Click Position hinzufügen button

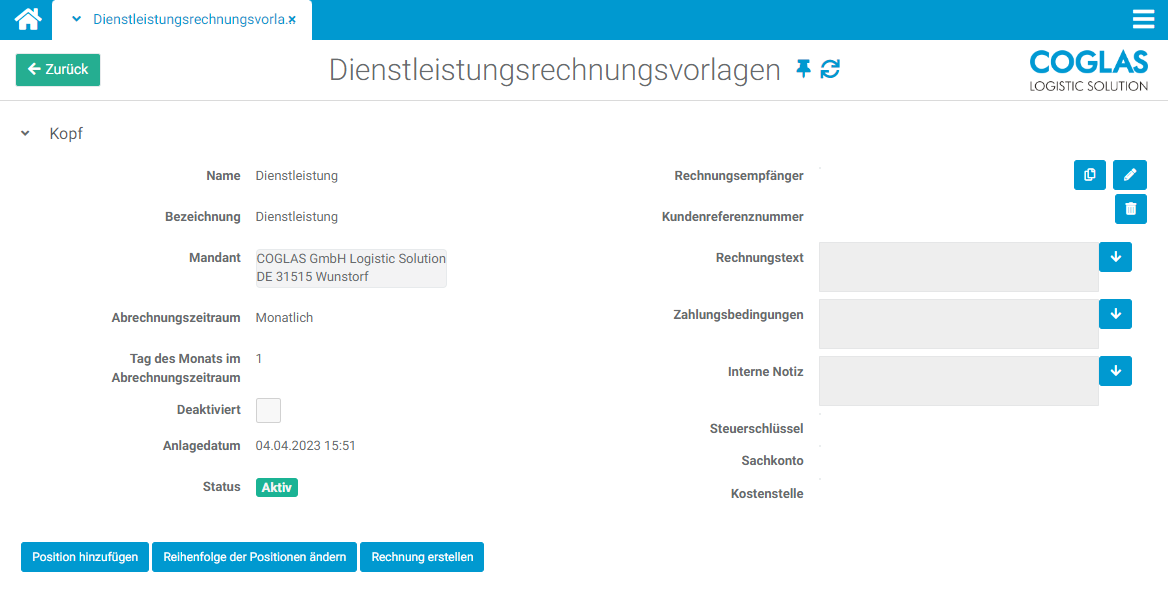(85, 557)
